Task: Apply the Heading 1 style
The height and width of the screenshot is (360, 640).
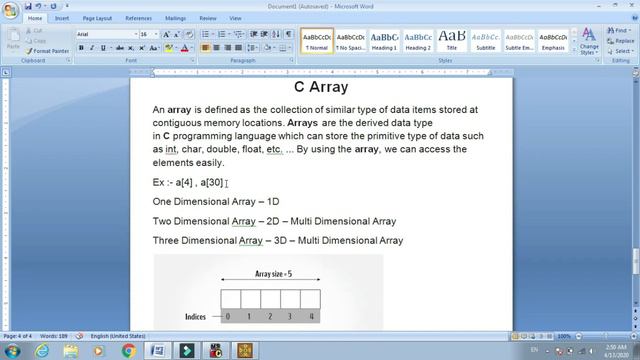Action: tap(384, 41)
